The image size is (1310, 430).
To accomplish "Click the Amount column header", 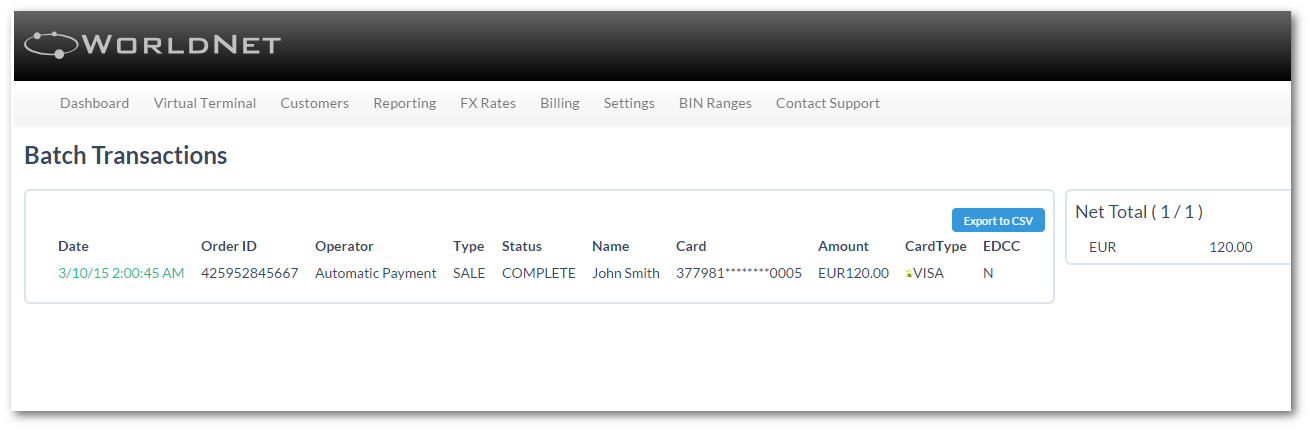I will [x=843, y=246].
